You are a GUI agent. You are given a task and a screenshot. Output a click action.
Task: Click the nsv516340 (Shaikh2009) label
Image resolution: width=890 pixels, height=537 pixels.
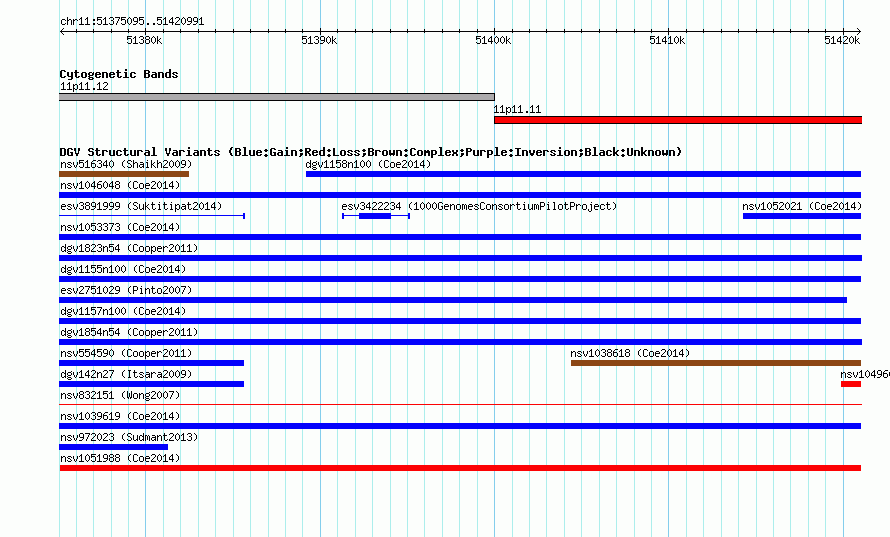pos(126,164)
